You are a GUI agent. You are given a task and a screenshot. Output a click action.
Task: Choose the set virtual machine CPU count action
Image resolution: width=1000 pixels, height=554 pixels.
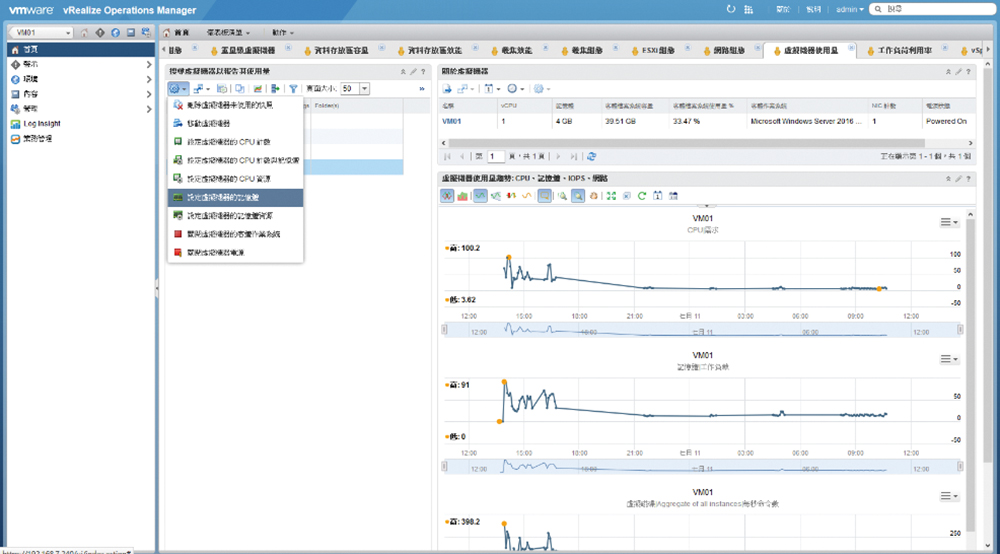(x=235, y=142)
